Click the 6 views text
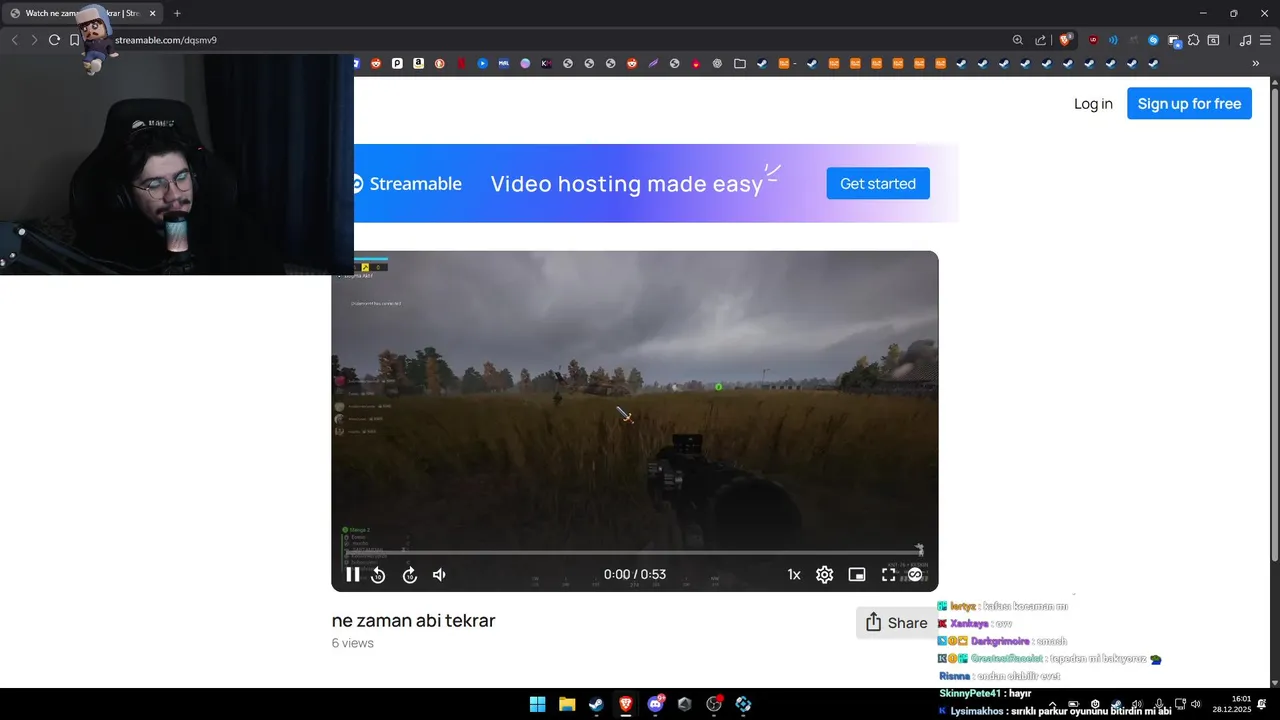 [352, 643]
